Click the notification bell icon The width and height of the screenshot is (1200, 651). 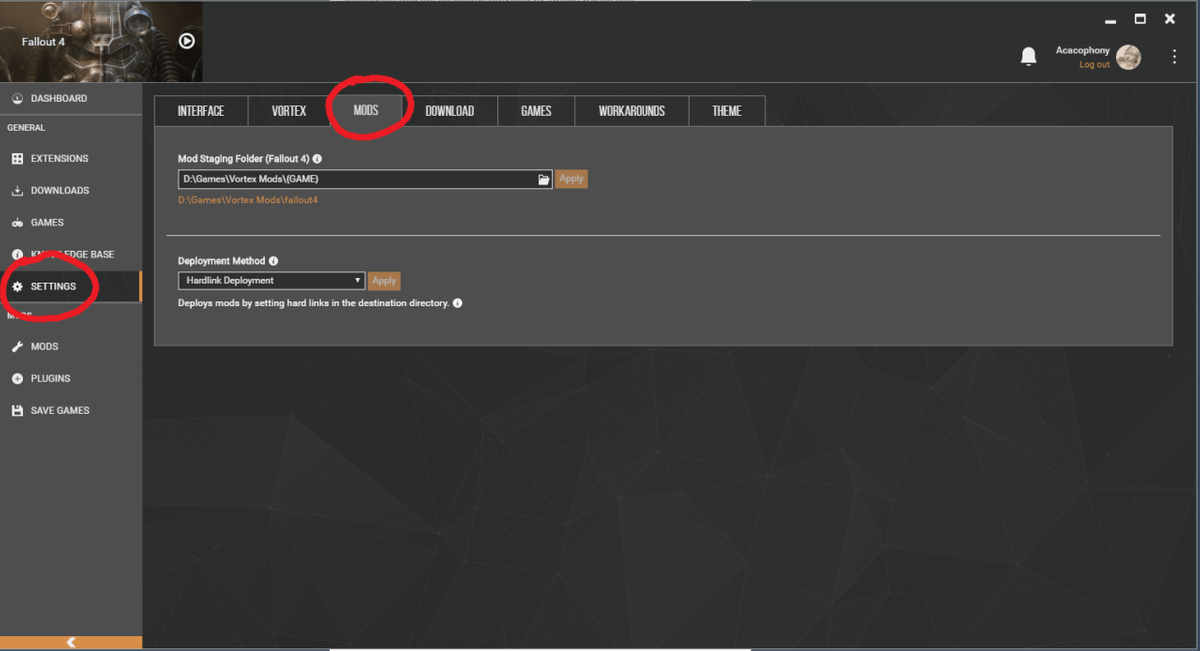(x=1028, y=56)
